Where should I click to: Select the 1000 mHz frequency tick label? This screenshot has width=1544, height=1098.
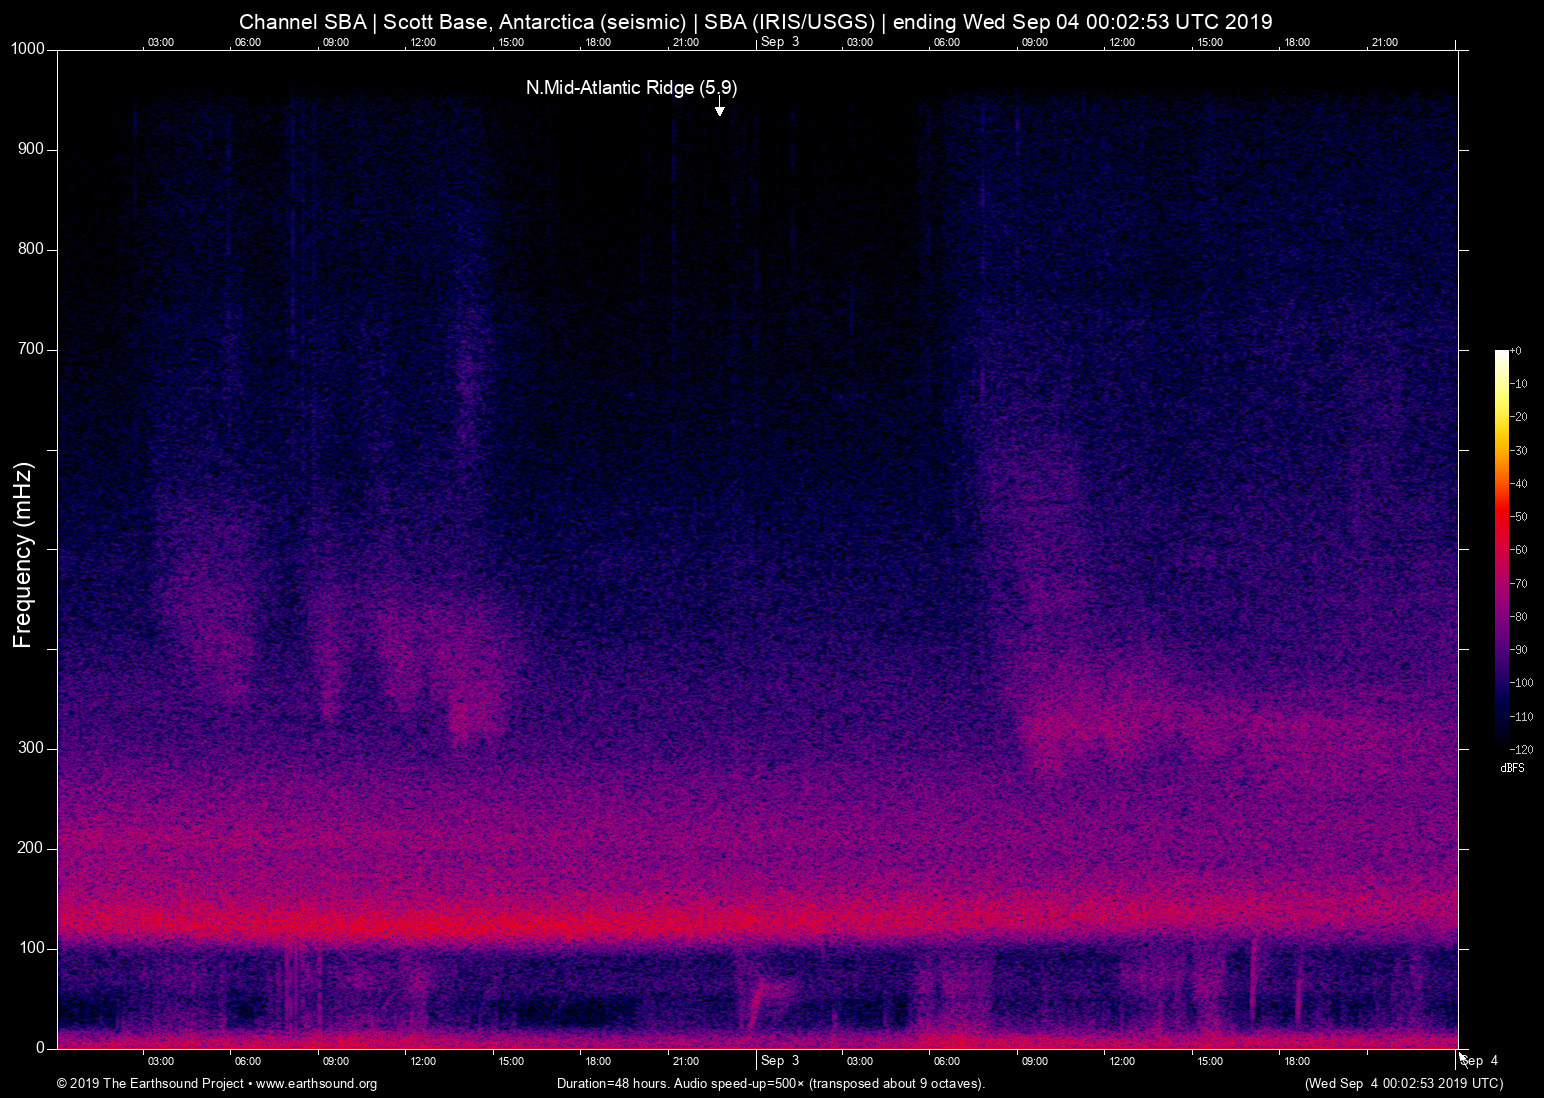pos(27,49)
